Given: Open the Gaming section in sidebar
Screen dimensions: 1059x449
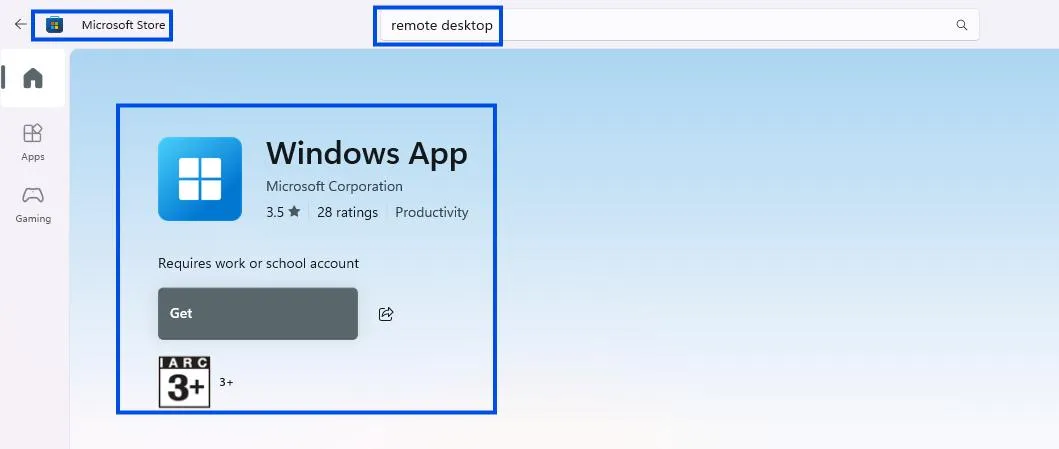Looking at the screenshot, I should click(32, 205).
